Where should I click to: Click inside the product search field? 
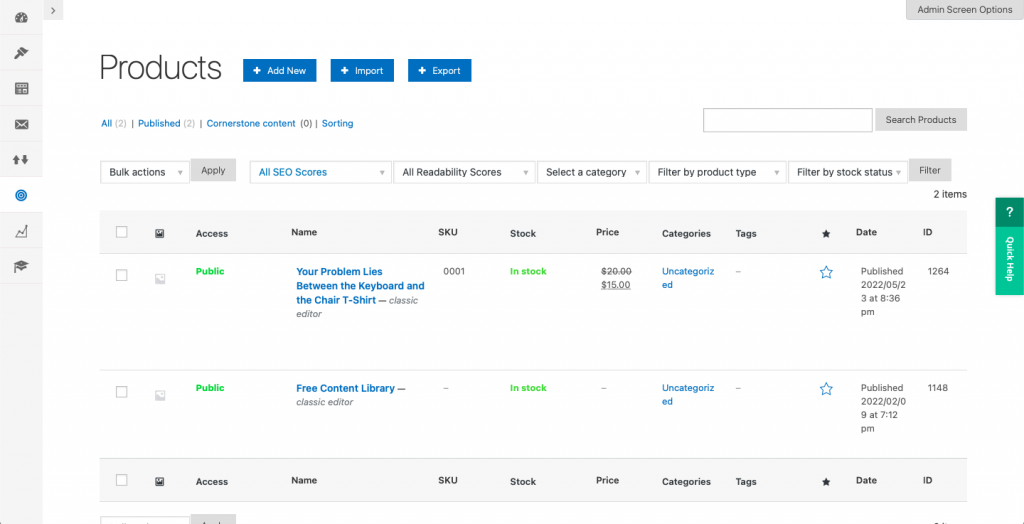pyautogui.click(x=787, y=120)
